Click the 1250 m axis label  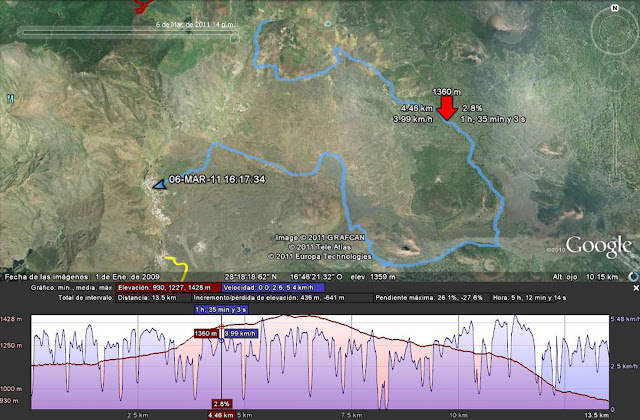(x=11, y=345)
